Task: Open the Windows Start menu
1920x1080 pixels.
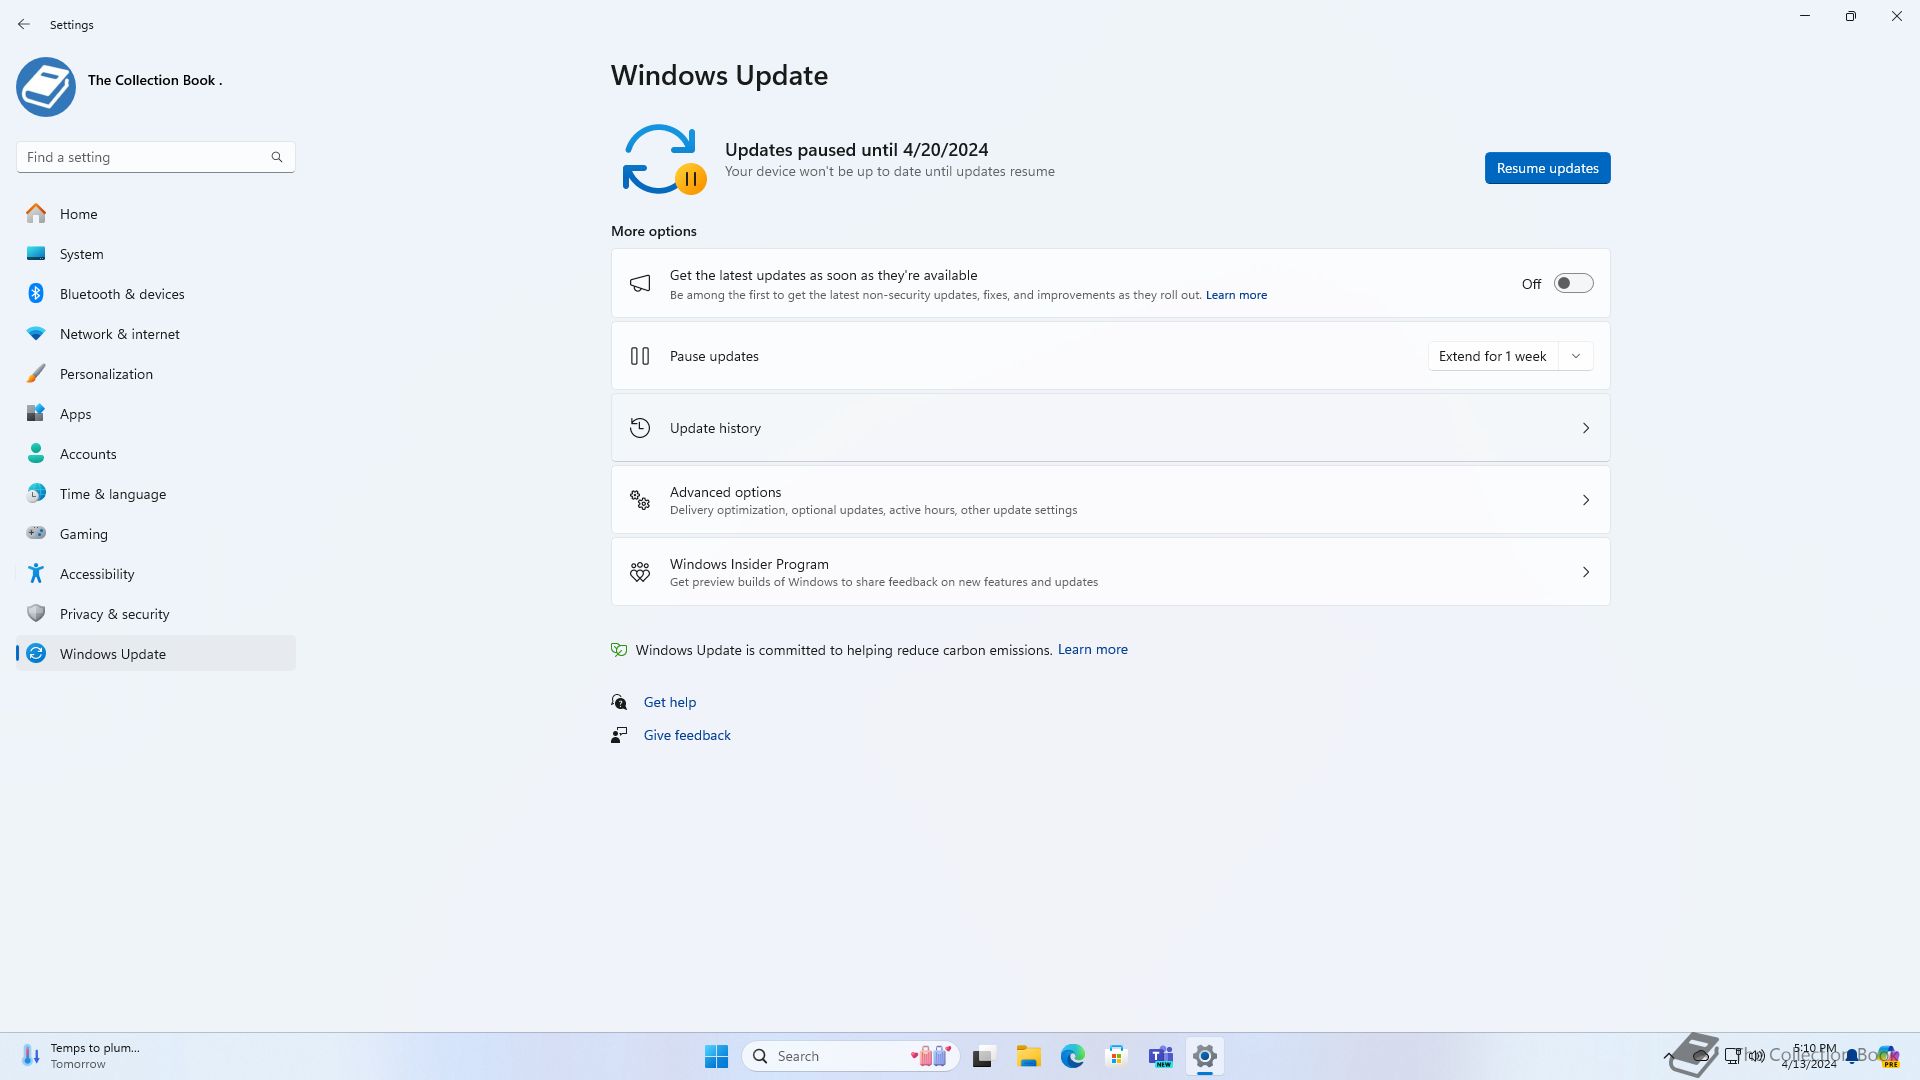Action: tap(716, 1056)
